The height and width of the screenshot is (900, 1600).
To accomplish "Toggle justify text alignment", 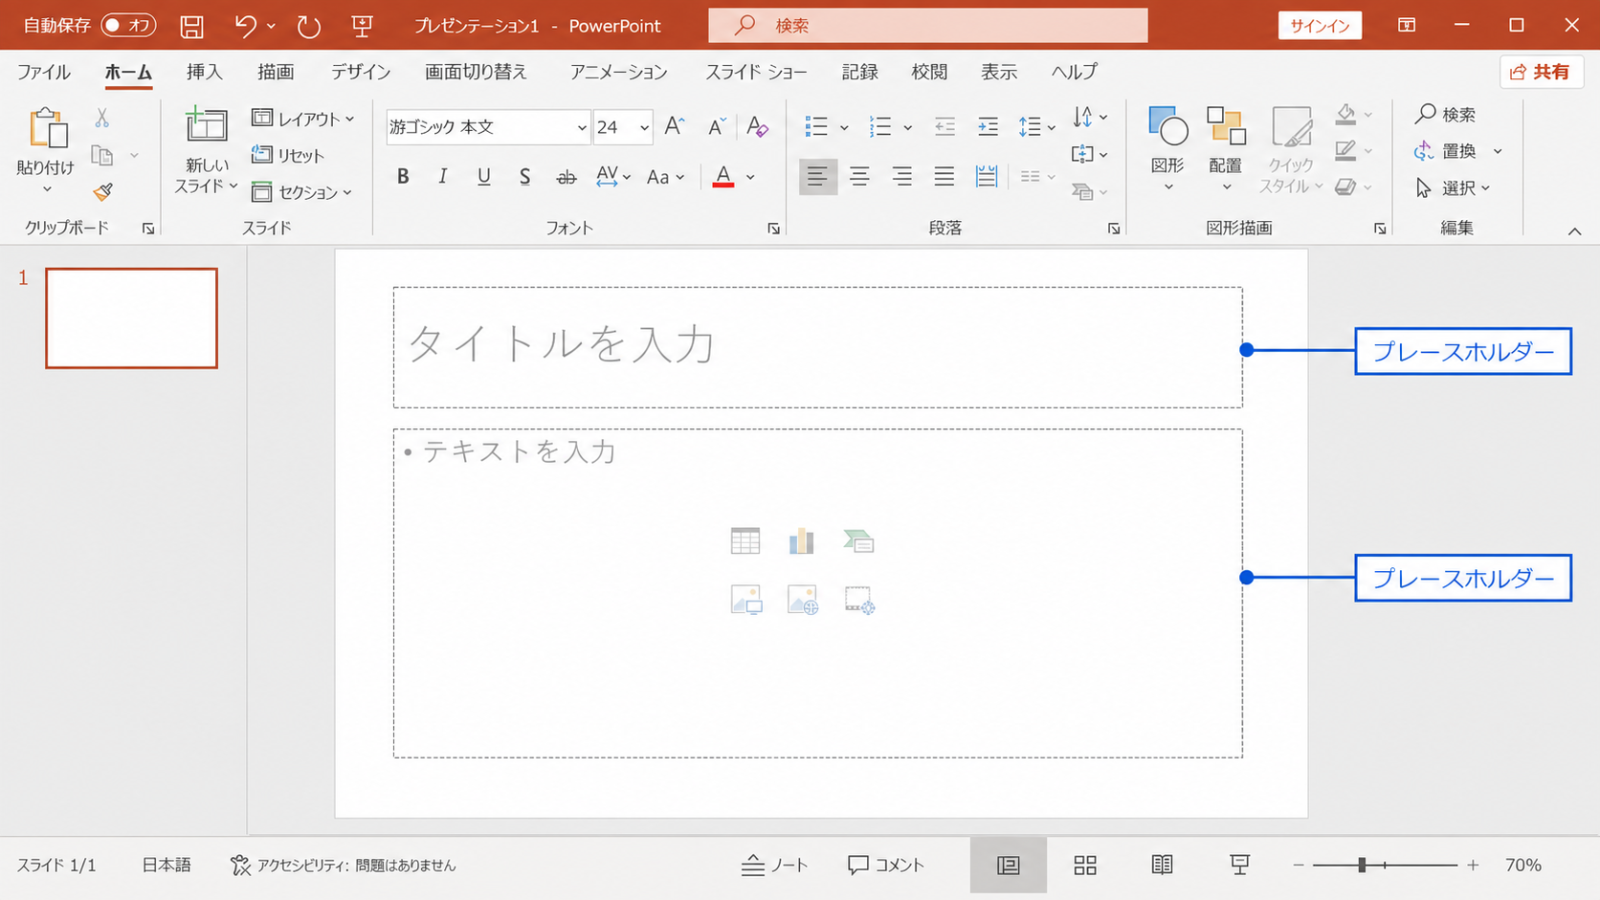I will [x=944, y=177].
